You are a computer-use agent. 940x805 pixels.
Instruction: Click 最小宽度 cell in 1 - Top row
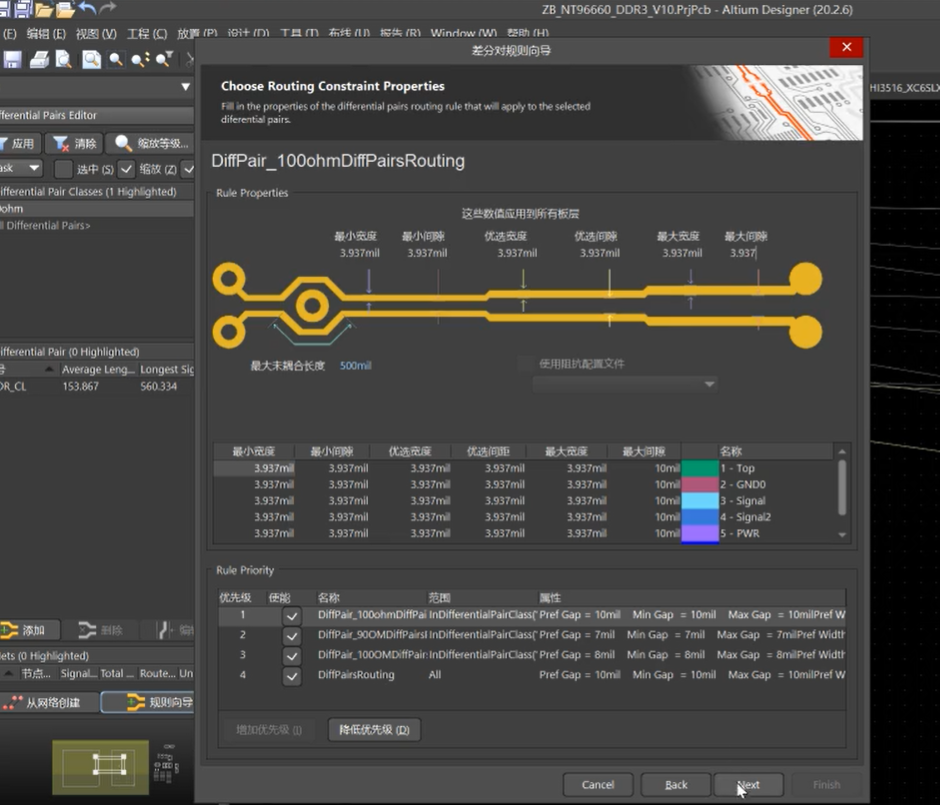254,468
